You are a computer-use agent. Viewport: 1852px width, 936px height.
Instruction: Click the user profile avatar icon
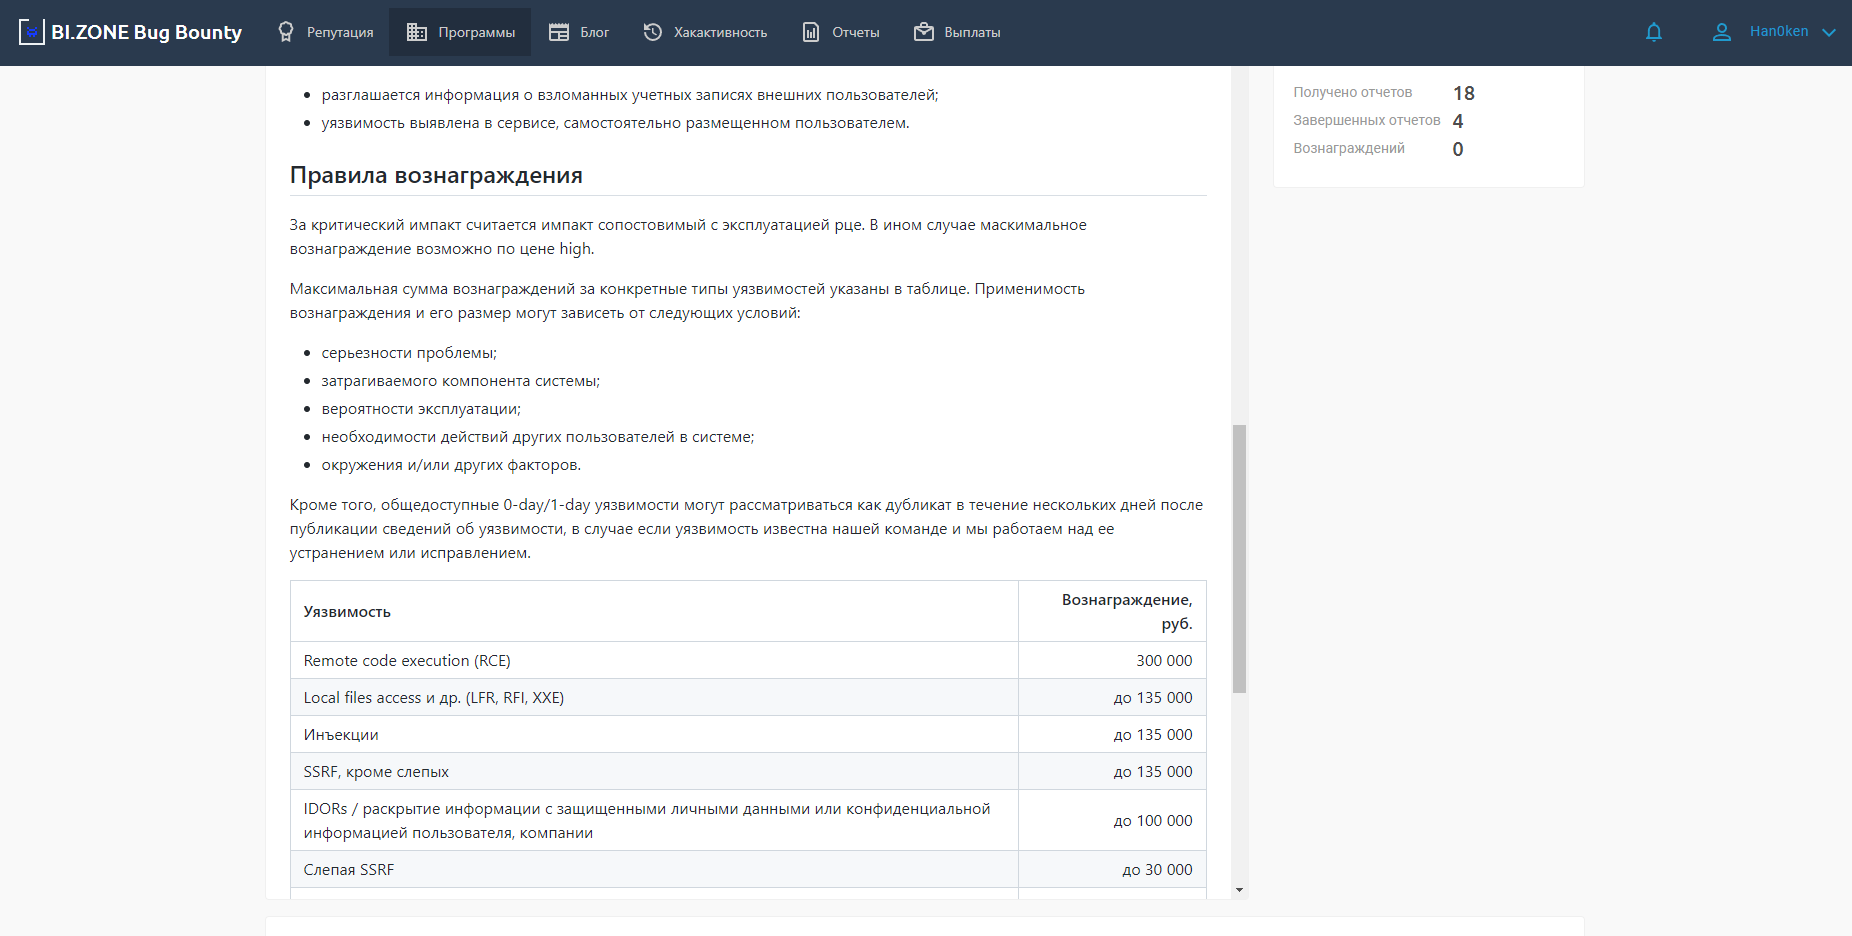pyautogui.click(x=1722, y=32)
